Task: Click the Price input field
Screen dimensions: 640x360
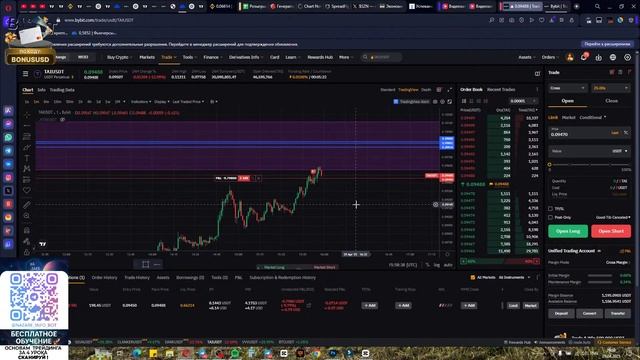Action: pos(589,132)
